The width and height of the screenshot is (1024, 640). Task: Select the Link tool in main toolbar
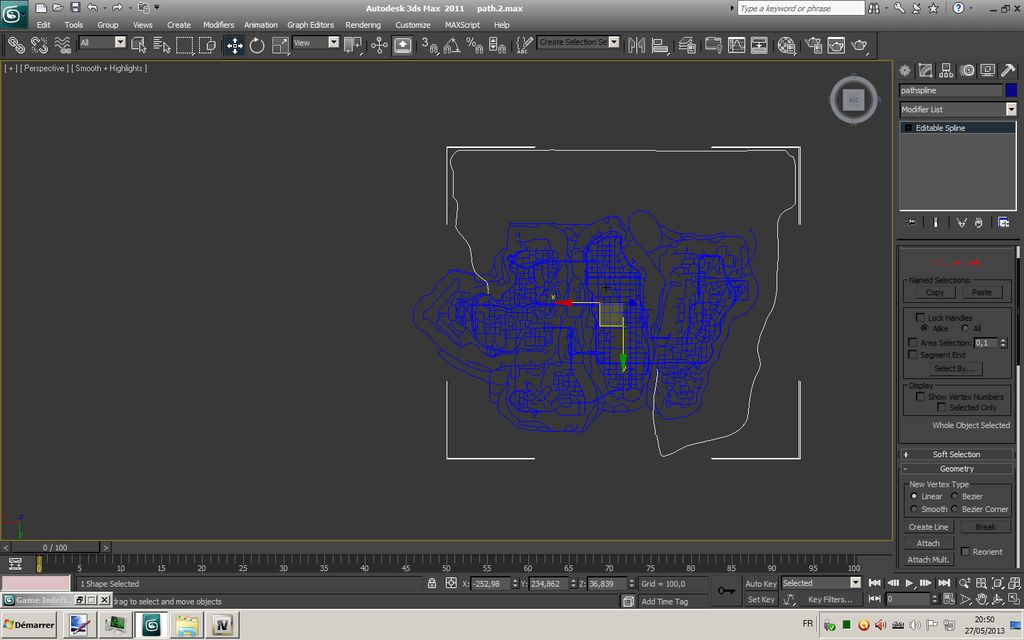coord(16,45)
